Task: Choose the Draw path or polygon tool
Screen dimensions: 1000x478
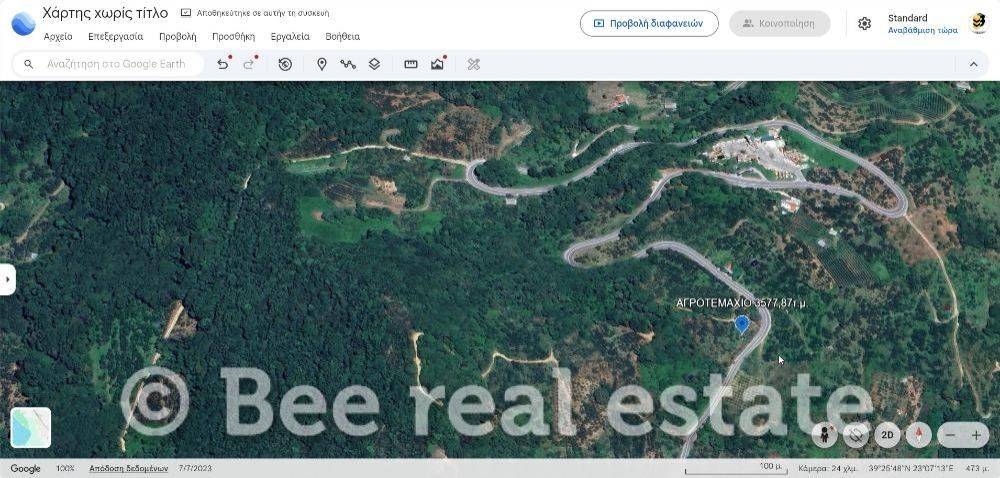Action: (x=348, y=64)
